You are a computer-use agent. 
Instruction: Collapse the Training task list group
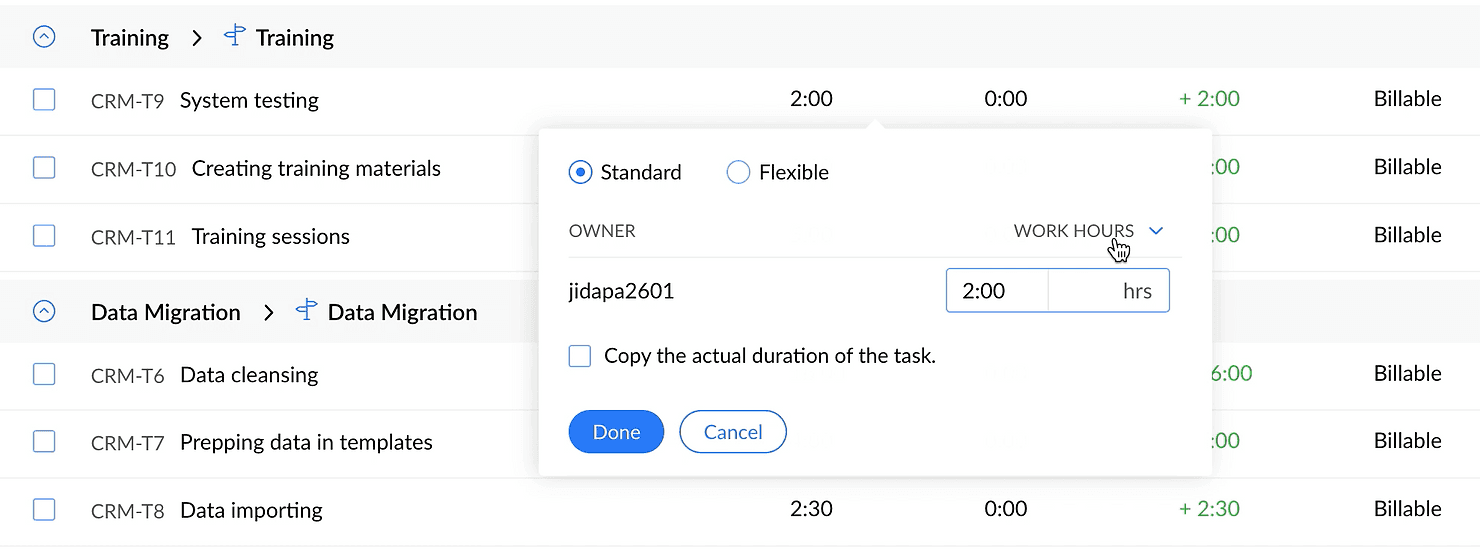coord(44,38)
